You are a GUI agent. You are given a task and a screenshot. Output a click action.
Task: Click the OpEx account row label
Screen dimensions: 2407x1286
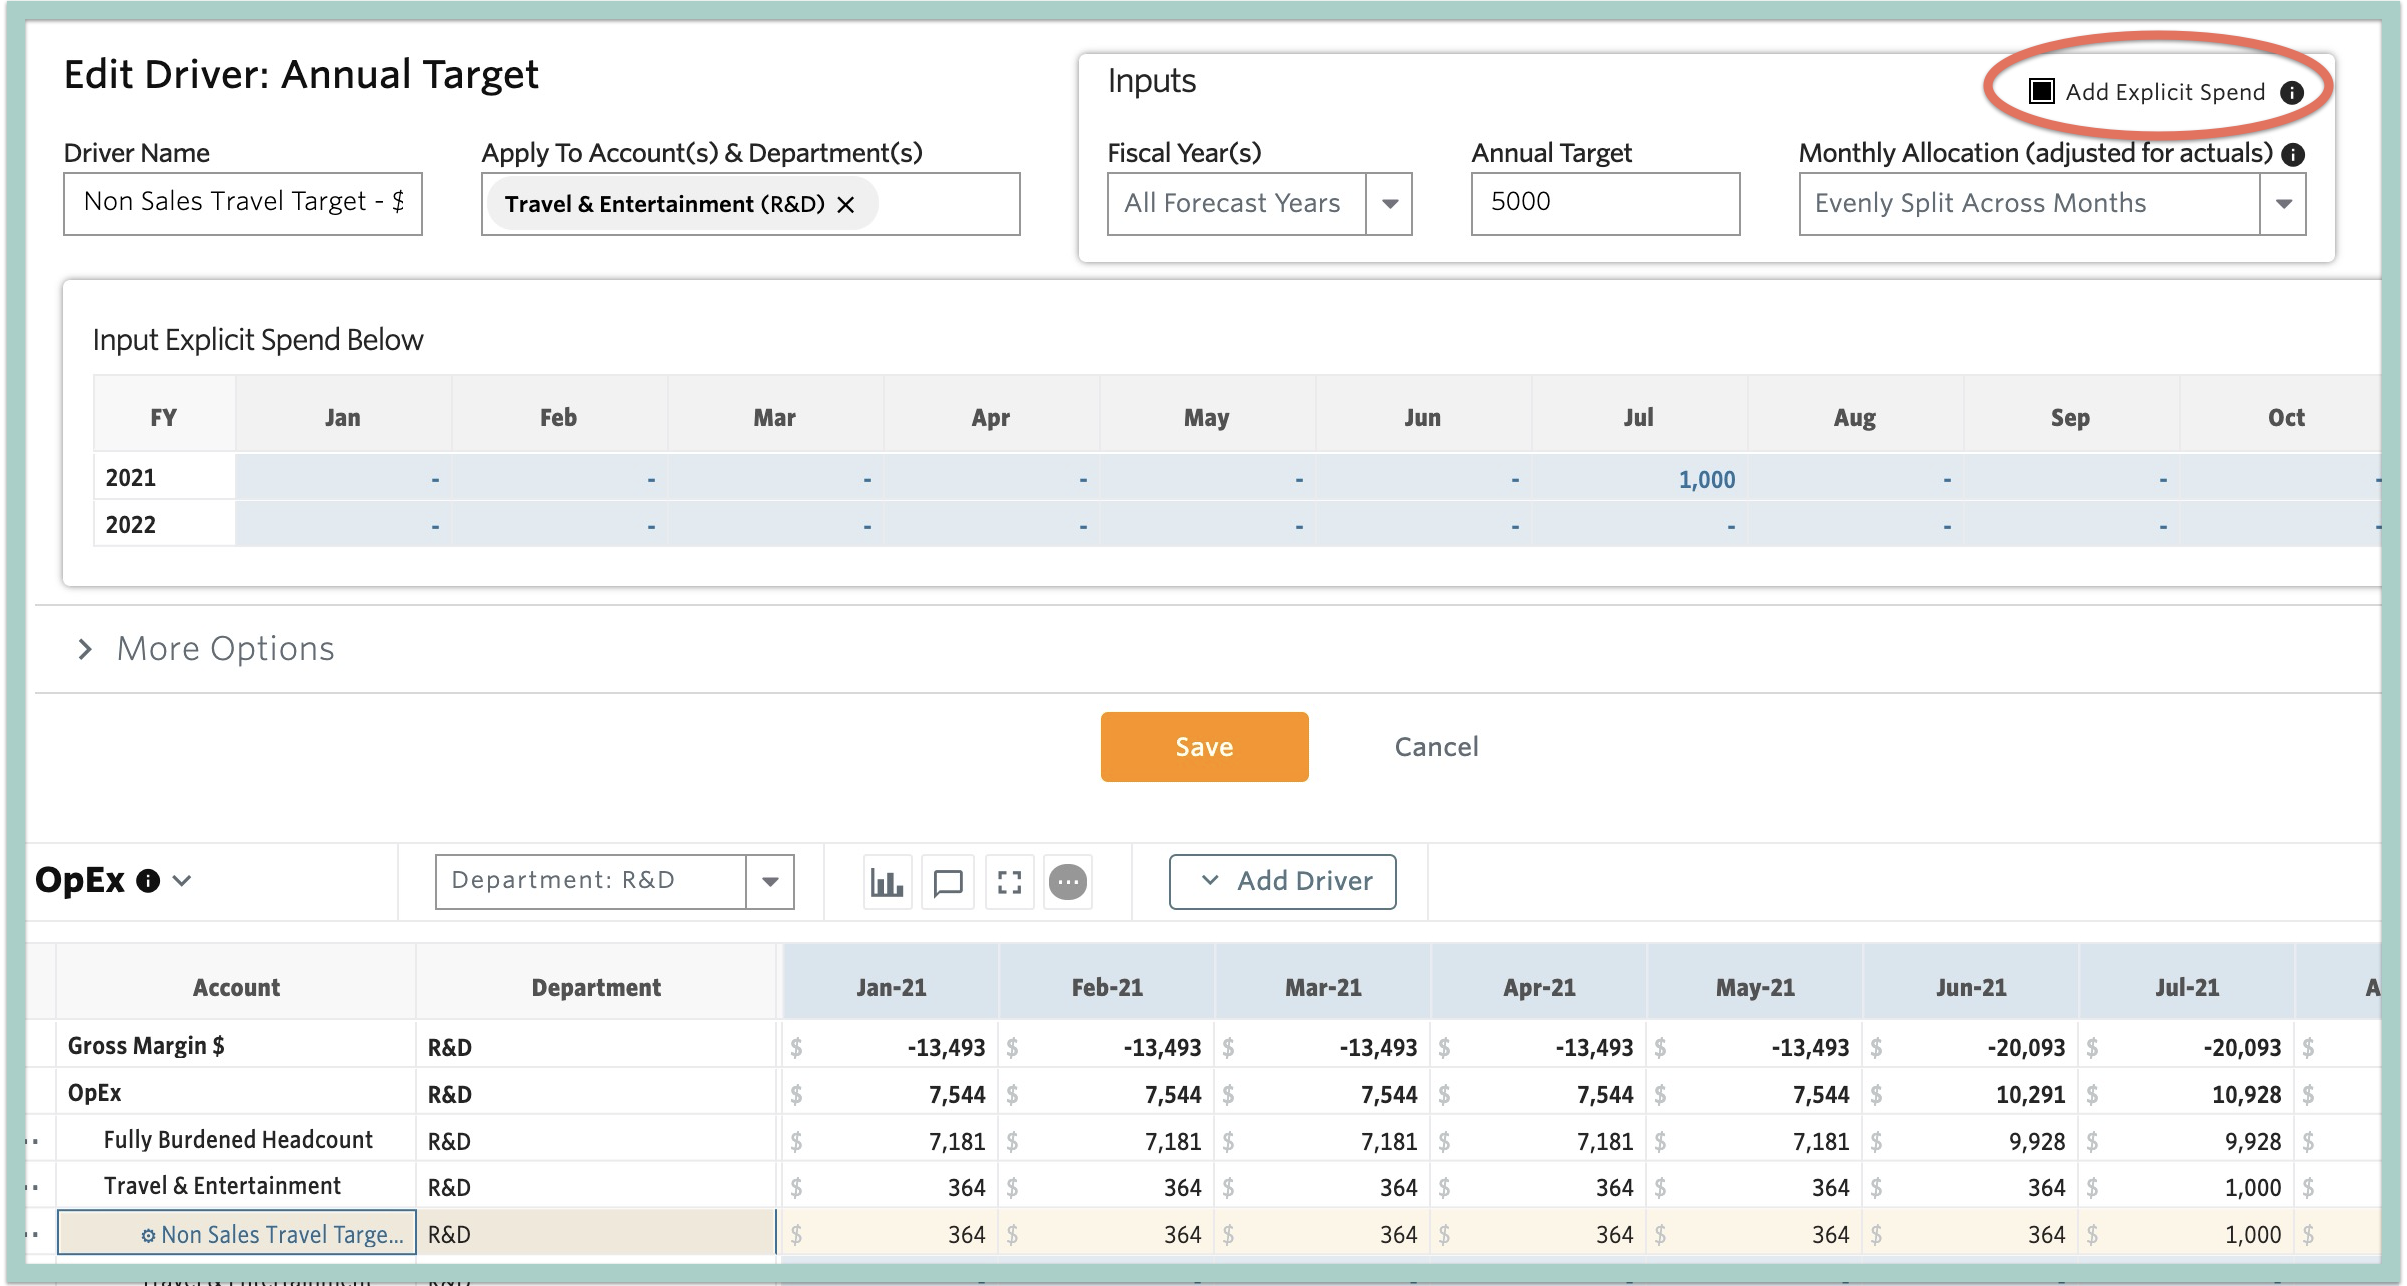click(94, 1093)
